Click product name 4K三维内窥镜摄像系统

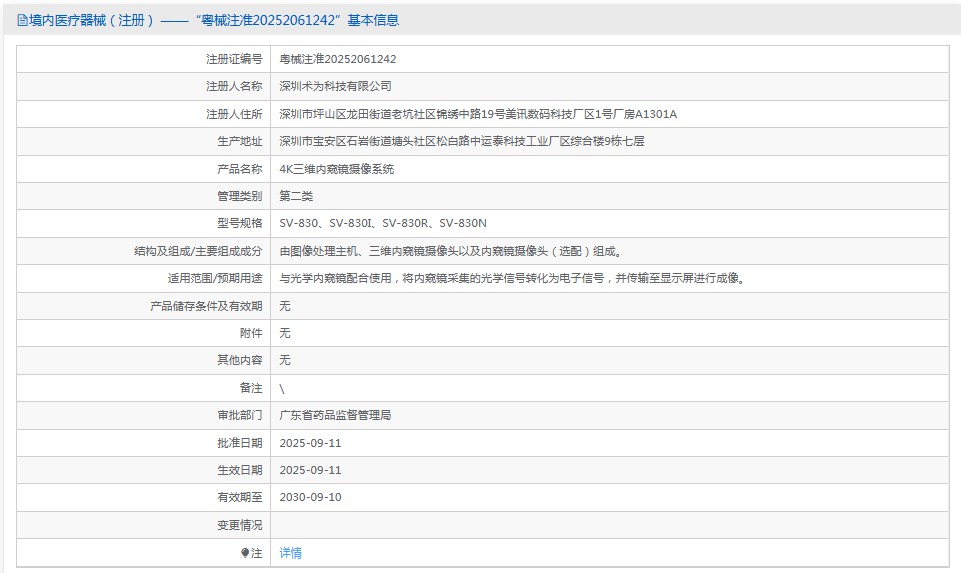pos(336,169)
